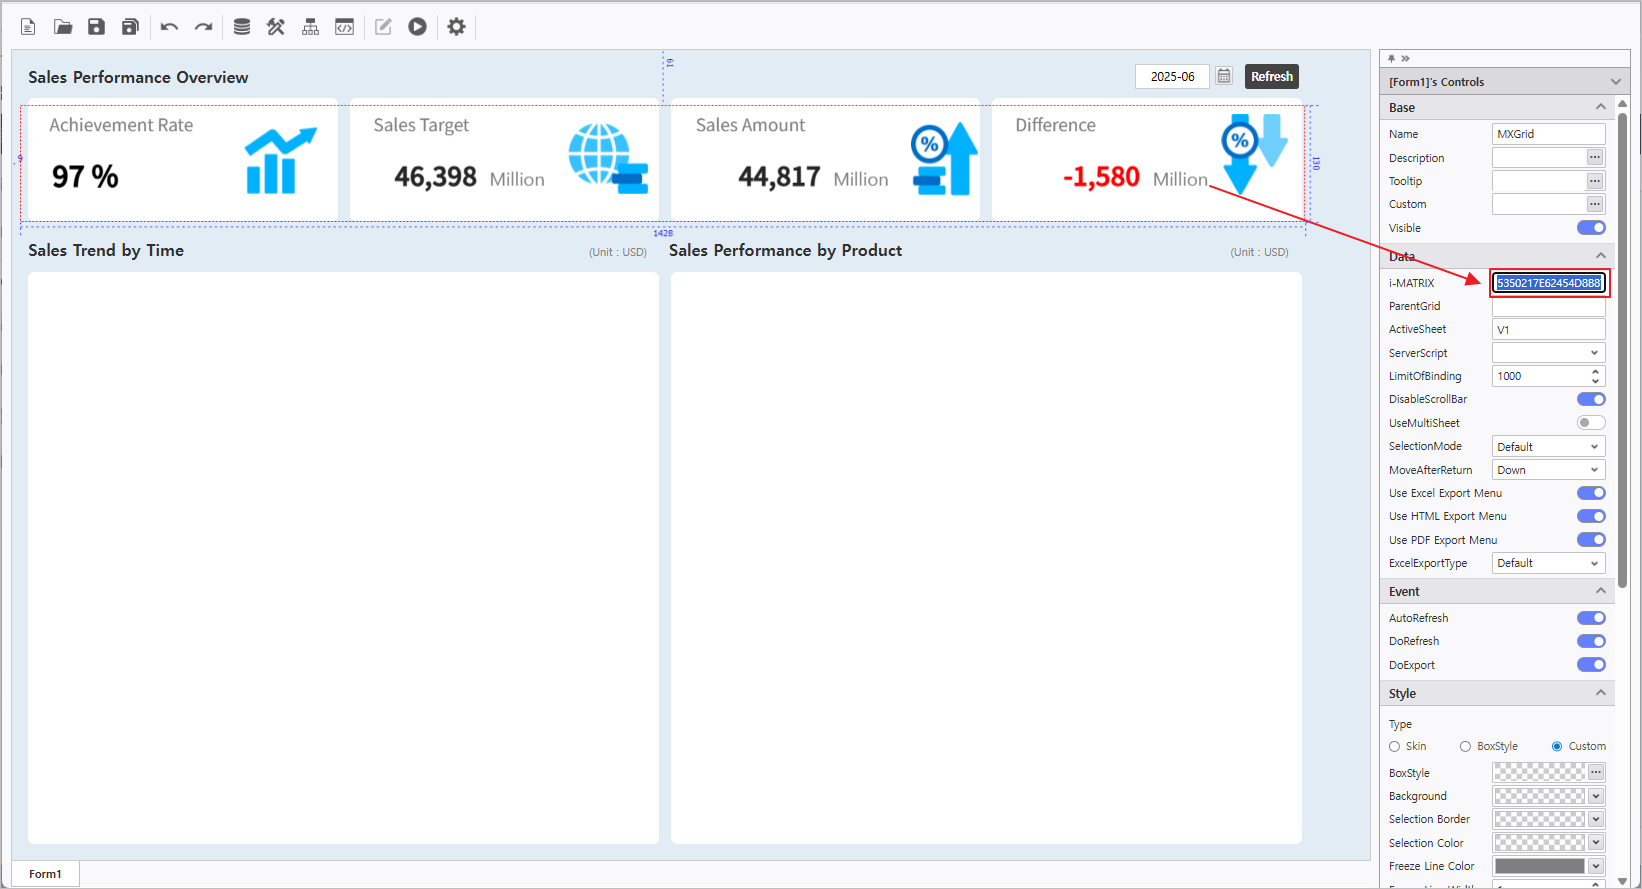Screen dimensions: 1642x889
Task: Click the new document icon in toolbar
Action: tap(28, 27)
